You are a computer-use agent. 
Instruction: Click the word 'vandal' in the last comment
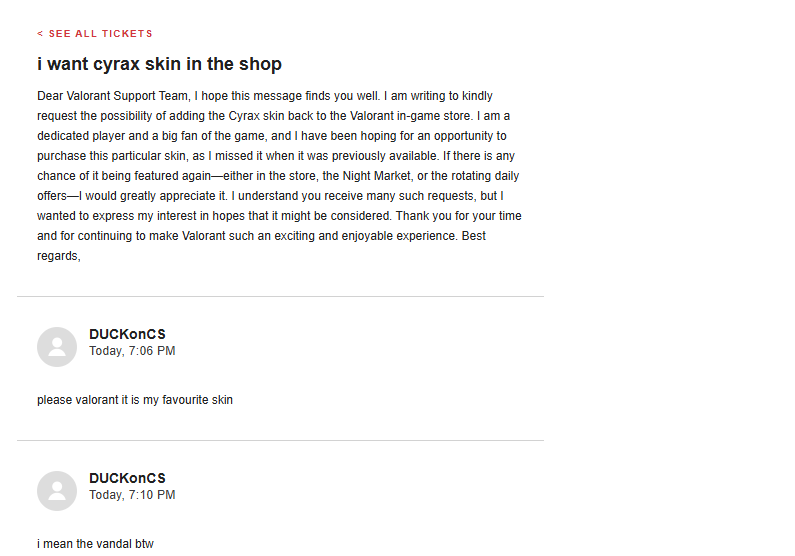click(x=114, y=544)
